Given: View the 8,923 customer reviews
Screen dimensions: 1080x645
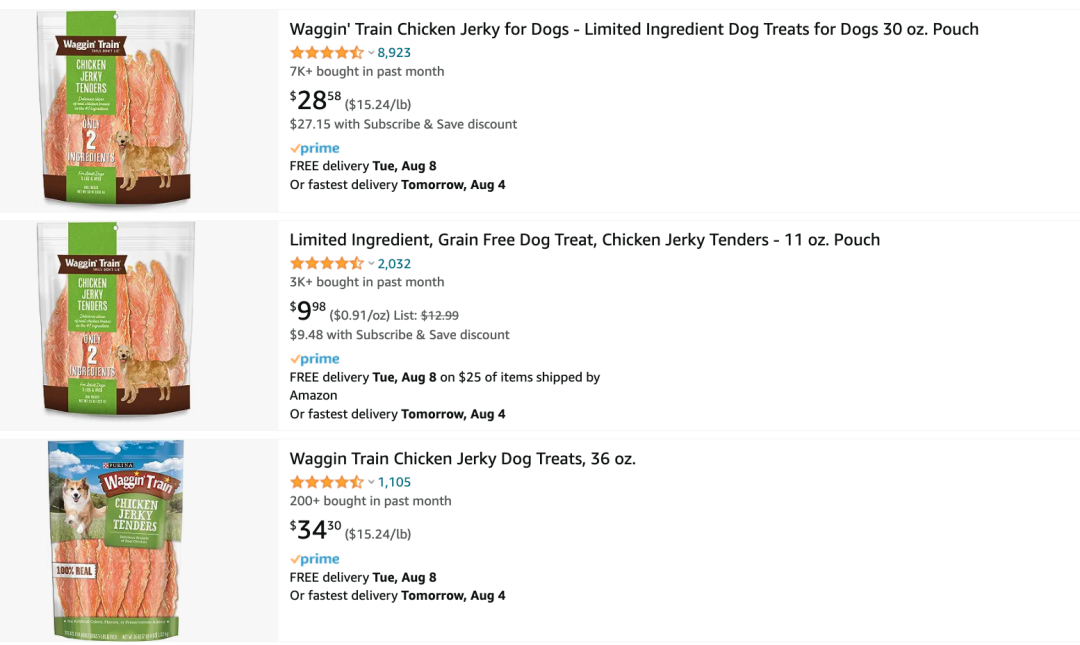Looking at the screenshot, I should 394,53.
